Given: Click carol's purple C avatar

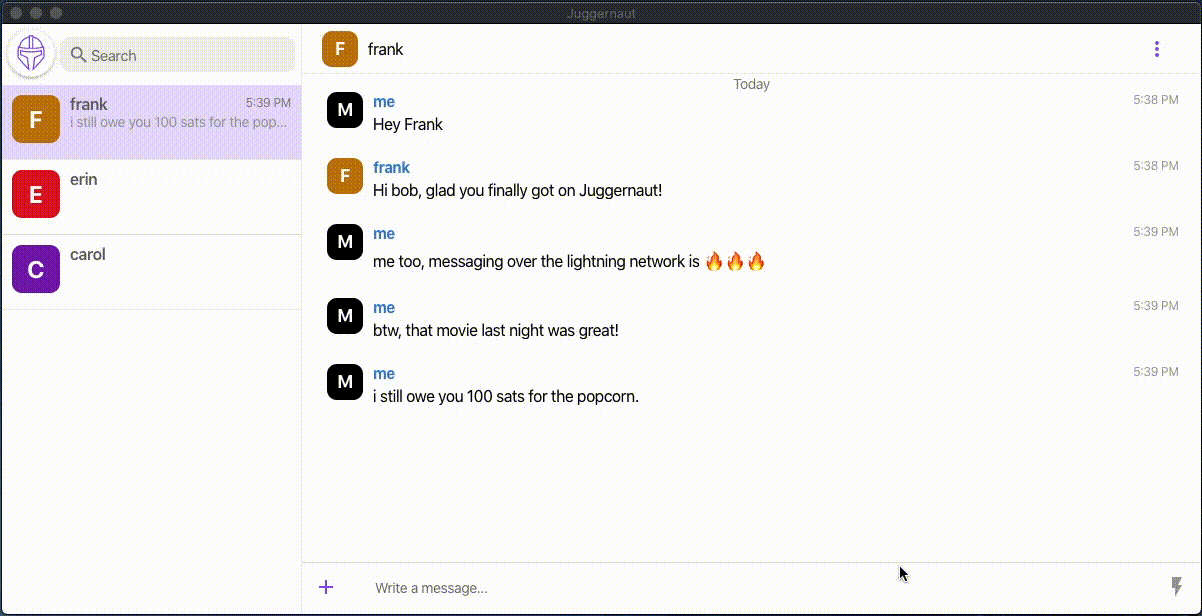Looking at the screenshot, I should pyautogui.click(x=36, y=269).
